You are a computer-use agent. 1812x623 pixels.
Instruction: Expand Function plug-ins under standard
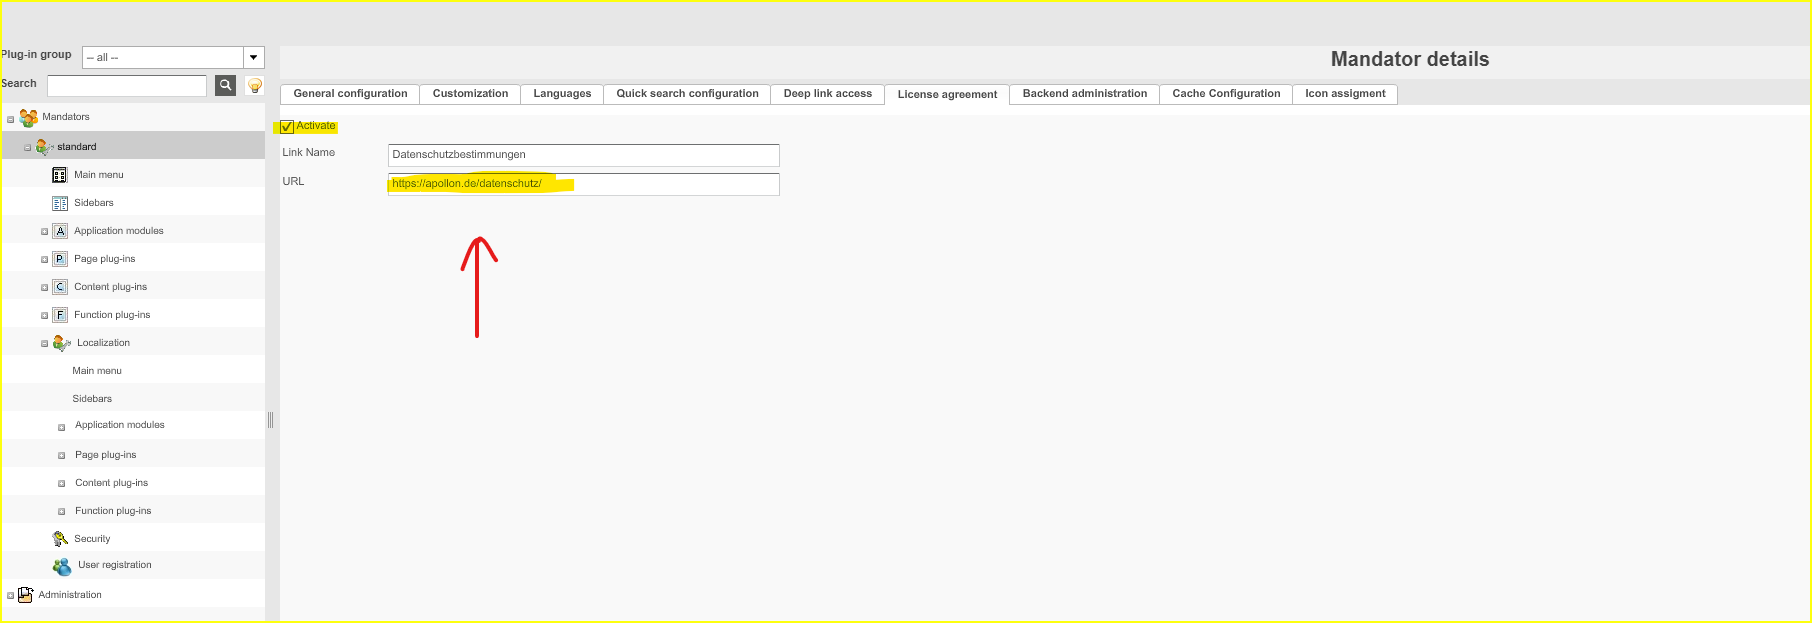point(44,316)
